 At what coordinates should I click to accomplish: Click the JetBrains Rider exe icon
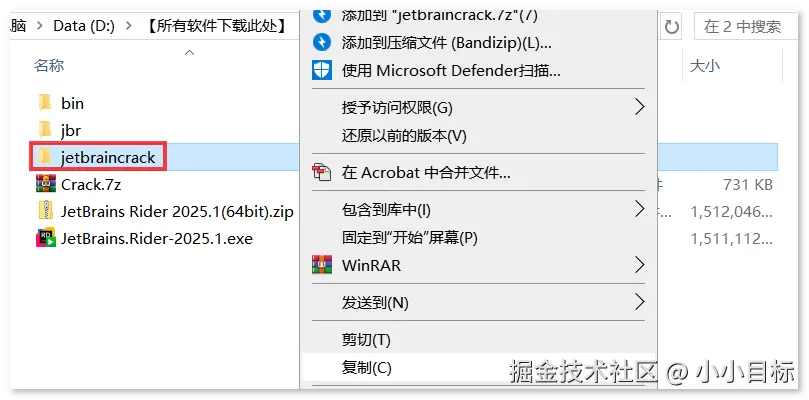tap(46, 238)
